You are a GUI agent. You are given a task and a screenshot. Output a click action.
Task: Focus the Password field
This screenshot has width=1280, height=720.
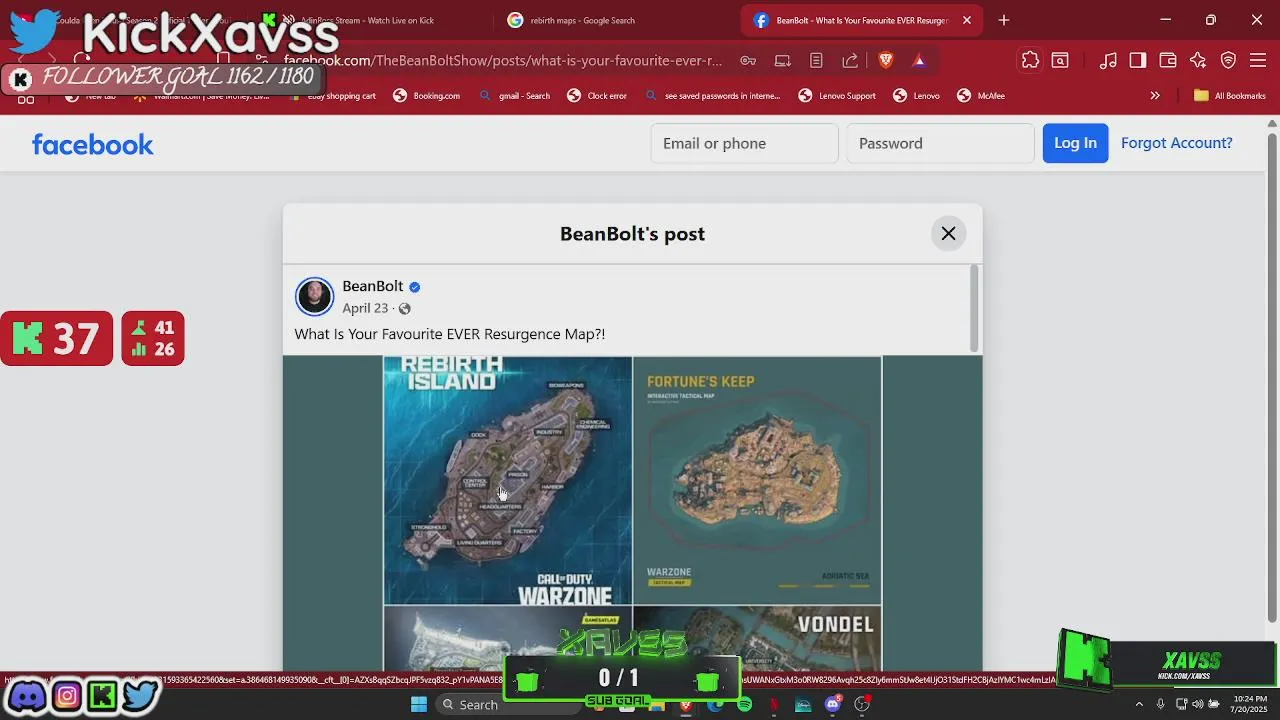(940, 143)
